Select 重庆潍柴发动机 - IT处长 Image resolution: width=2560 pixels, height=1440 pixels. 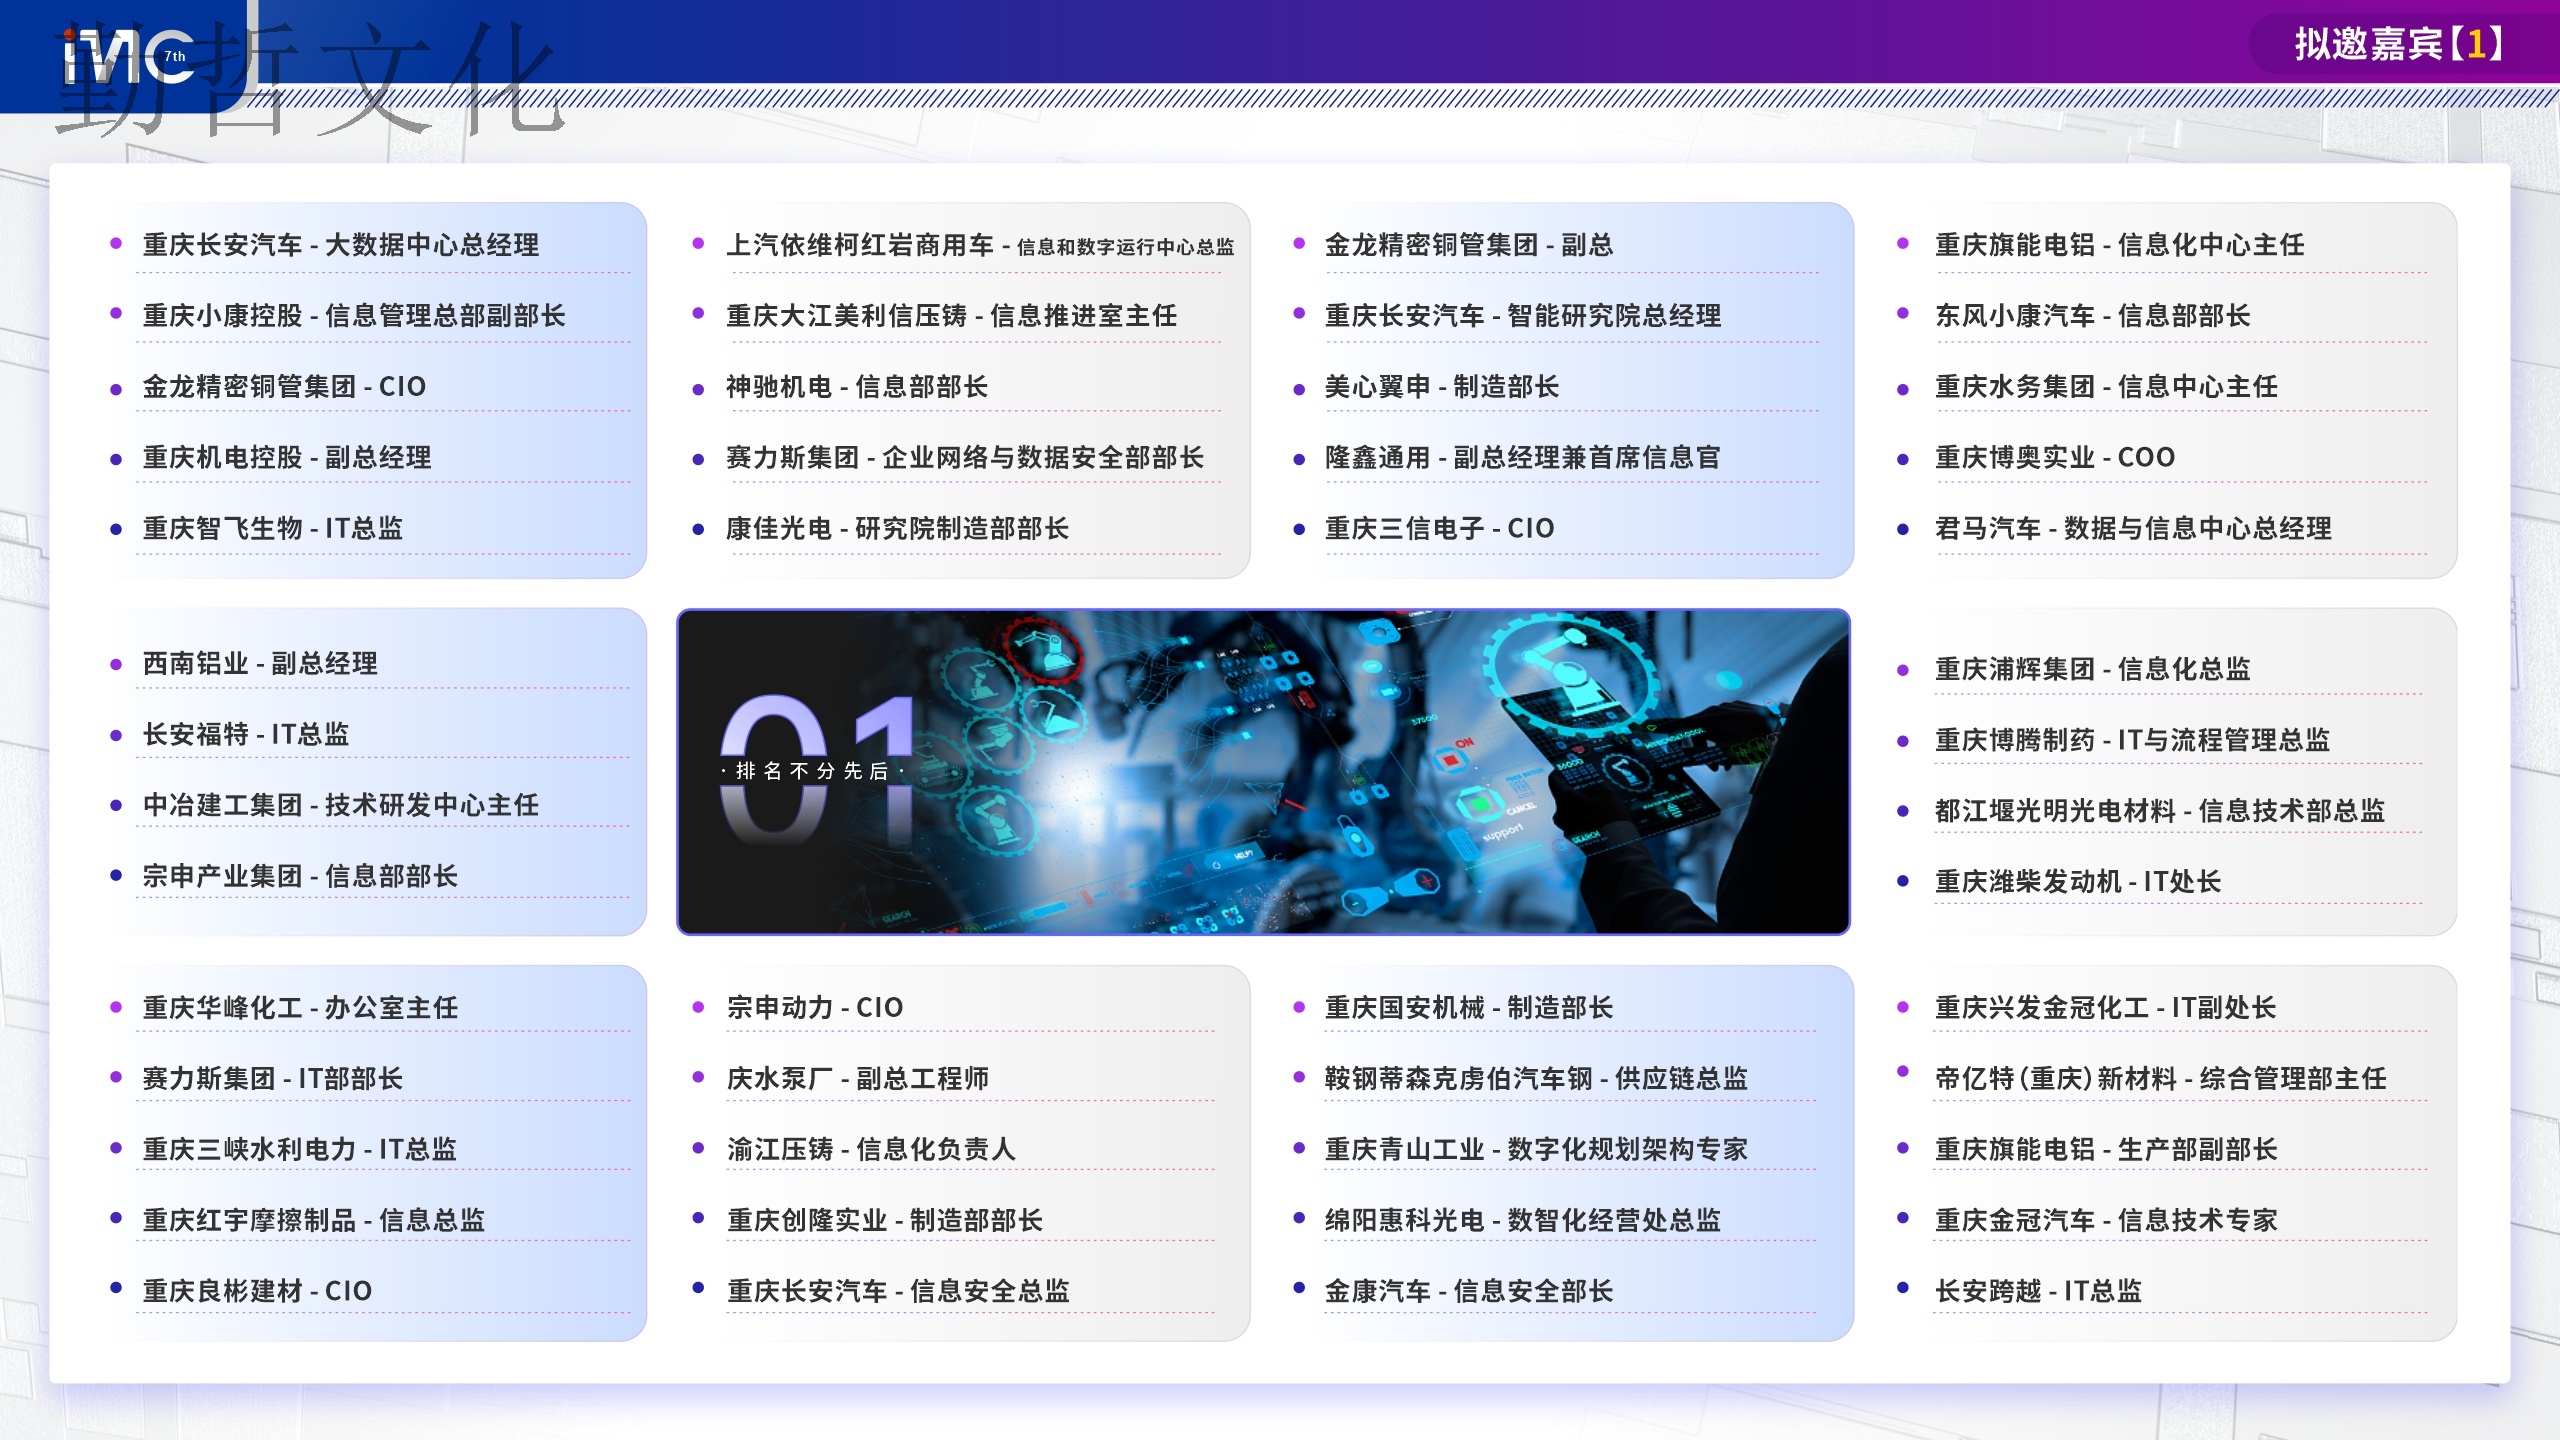click(x=2078, y=882)
